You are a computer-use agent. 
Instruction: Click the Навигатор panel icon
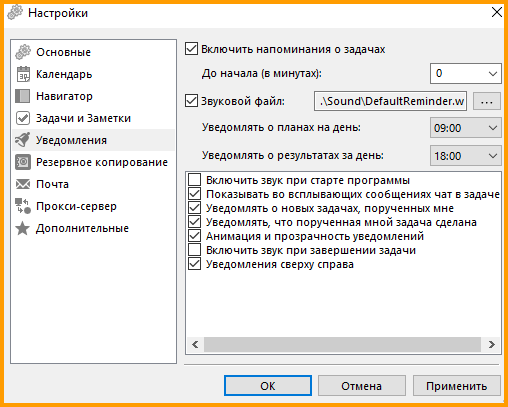(x=23, y=96)
